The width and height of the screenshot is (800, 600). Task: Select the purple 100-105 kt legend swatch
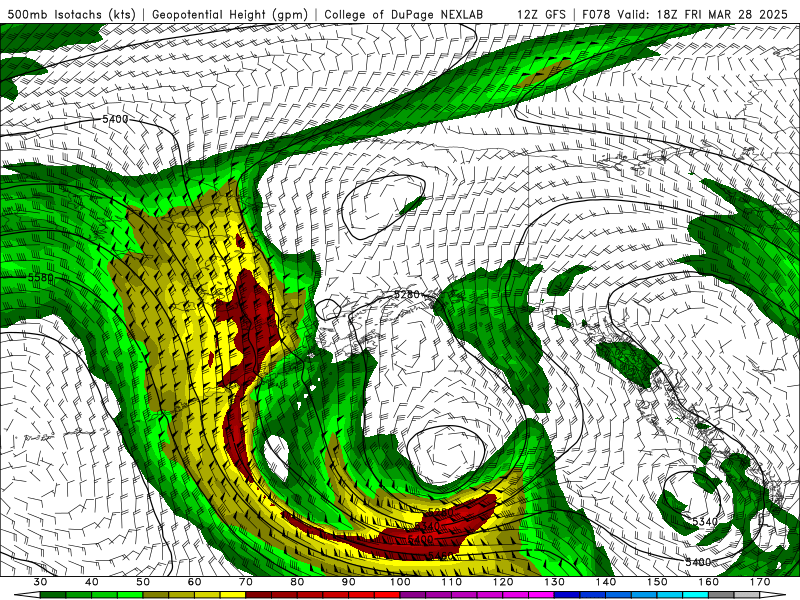413,595
